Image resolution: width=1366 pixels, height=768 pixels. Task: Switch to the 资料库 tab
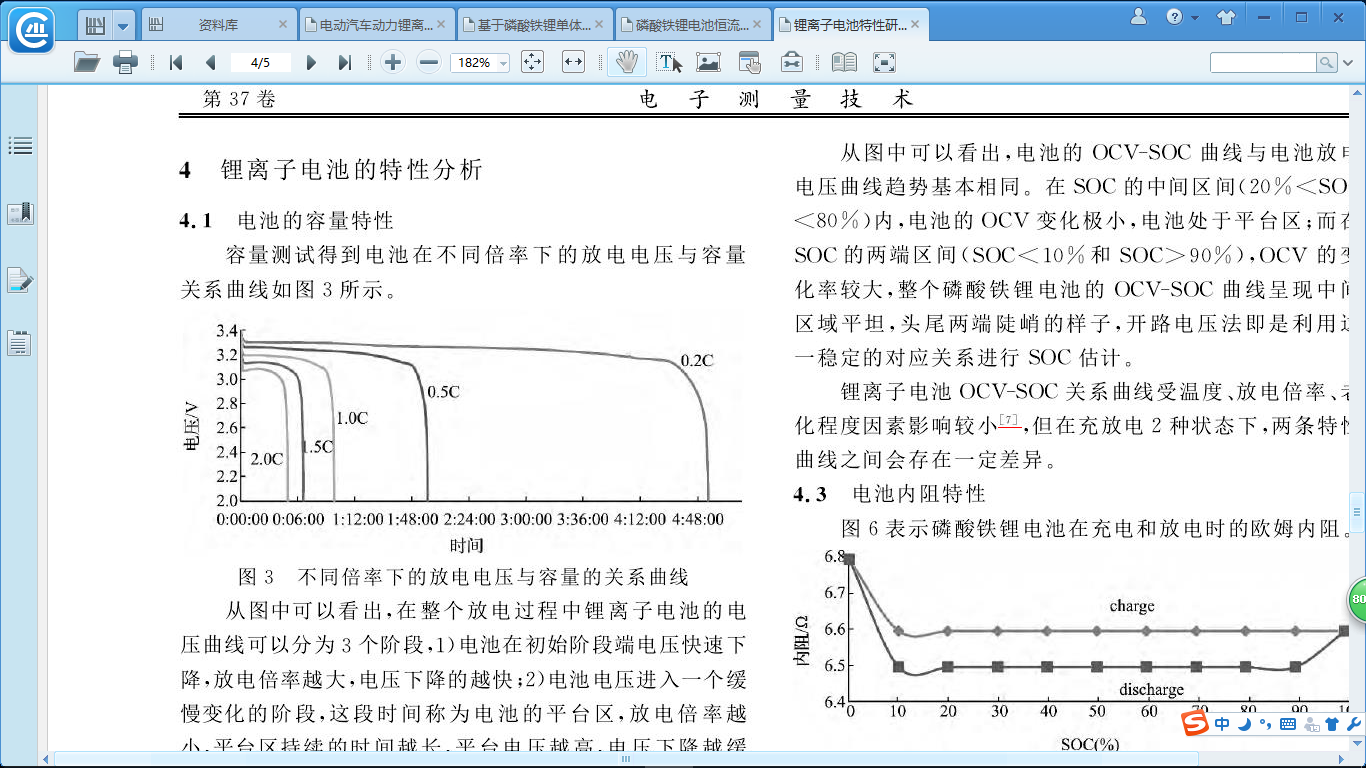pos(218,24)
